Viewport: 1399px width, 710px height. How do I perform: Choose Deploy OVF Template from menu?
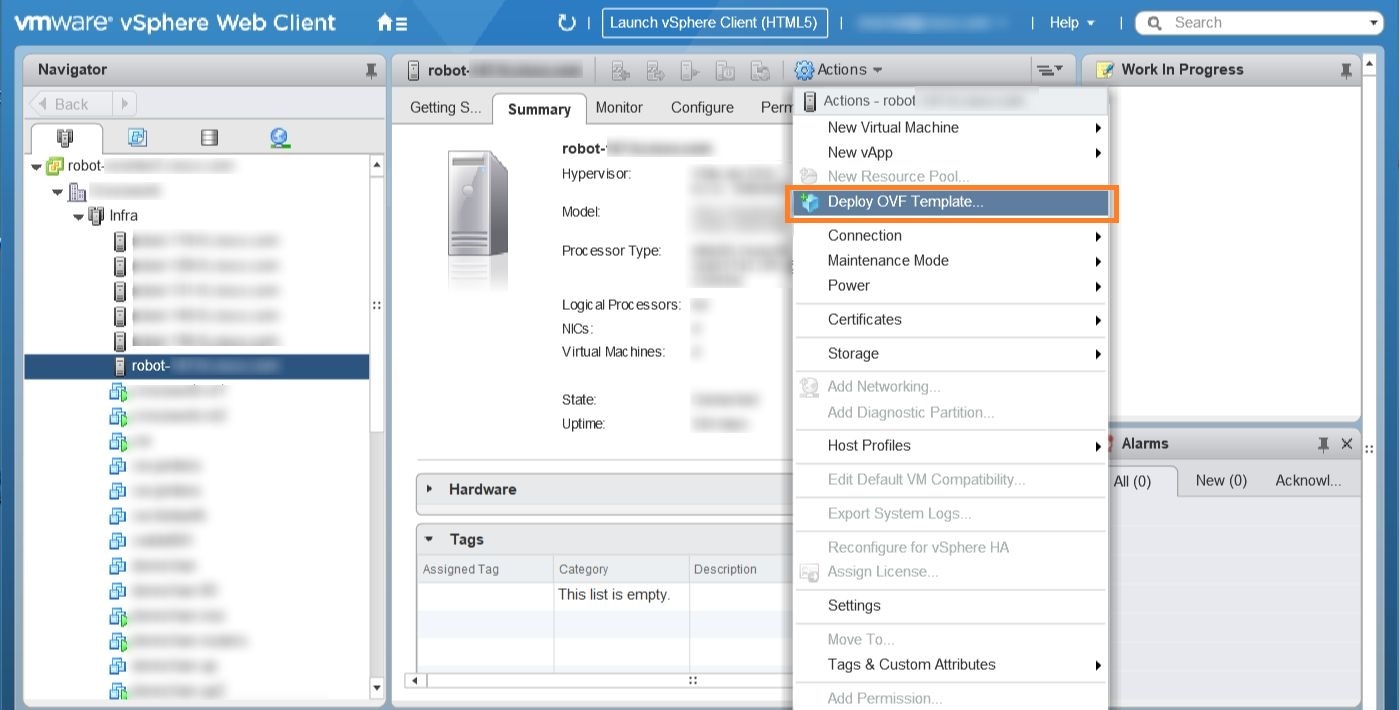[x=951, y=202]
